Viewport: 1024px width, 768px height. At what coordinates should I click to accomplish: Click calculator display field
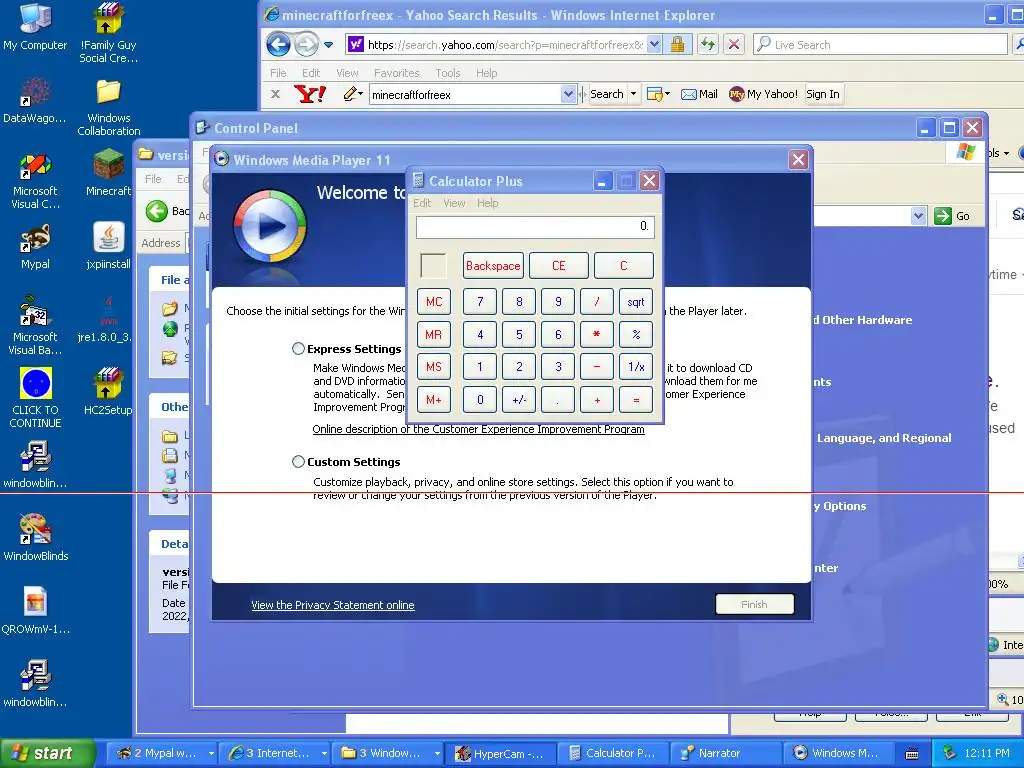coord(535,227)
